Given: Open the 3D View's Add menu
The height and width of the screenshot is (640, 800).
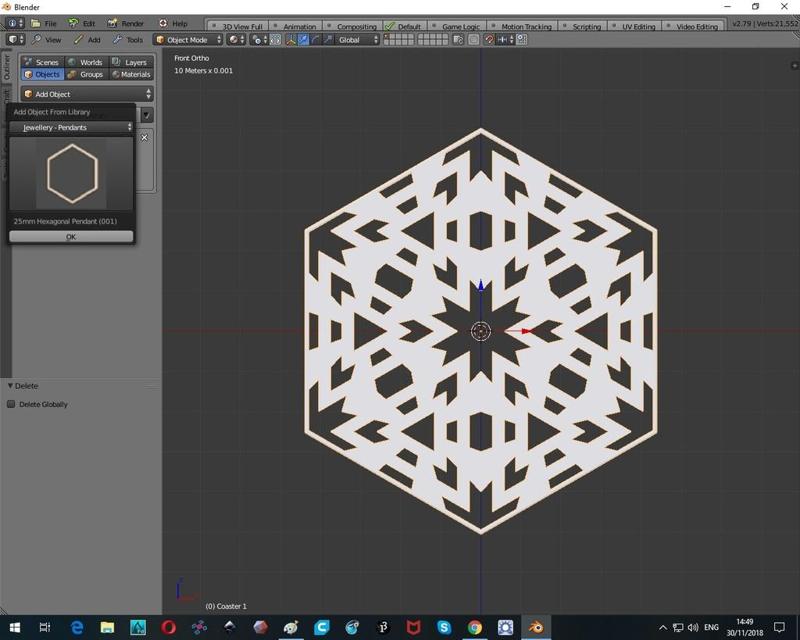Looking at the screenshot, I should coord(87,40).
